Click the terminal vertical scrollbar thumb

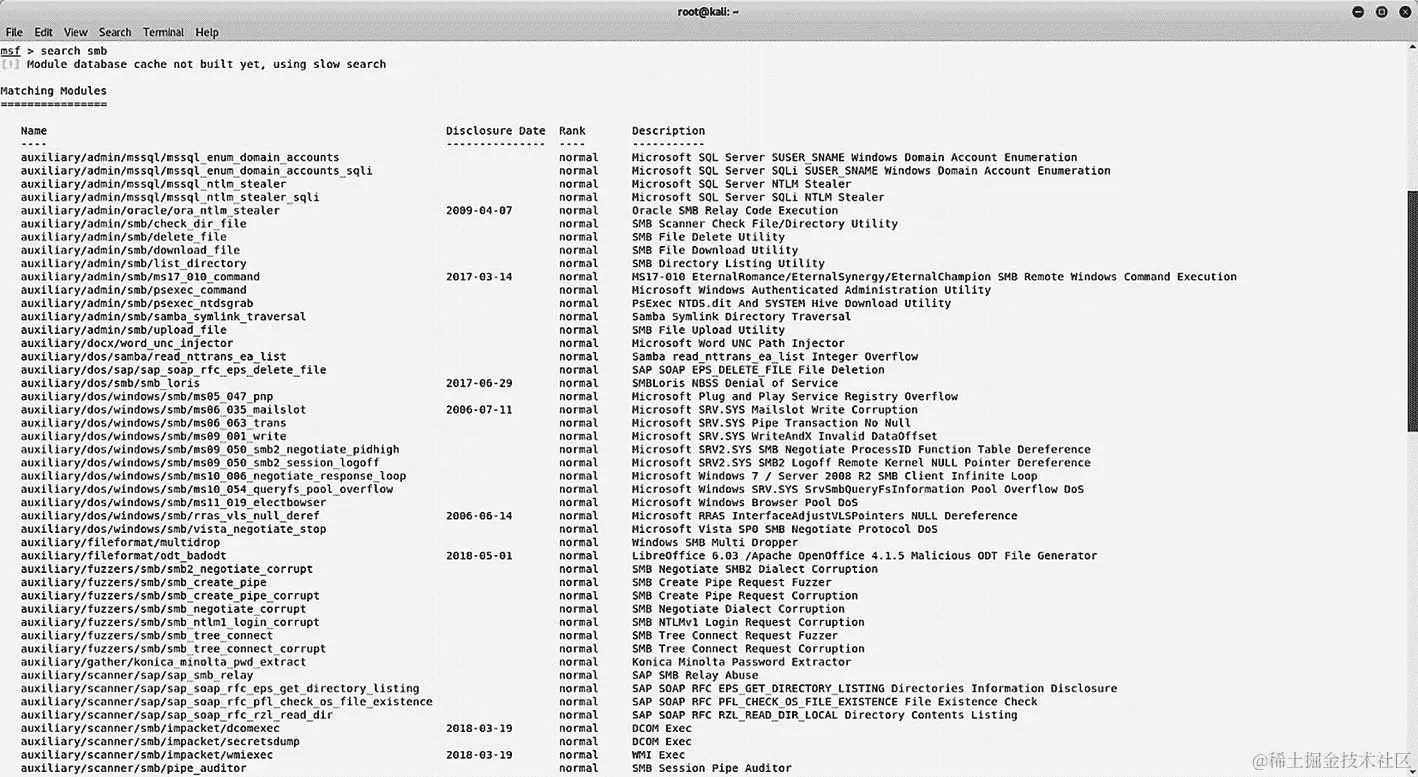(x=1412, y=310)
